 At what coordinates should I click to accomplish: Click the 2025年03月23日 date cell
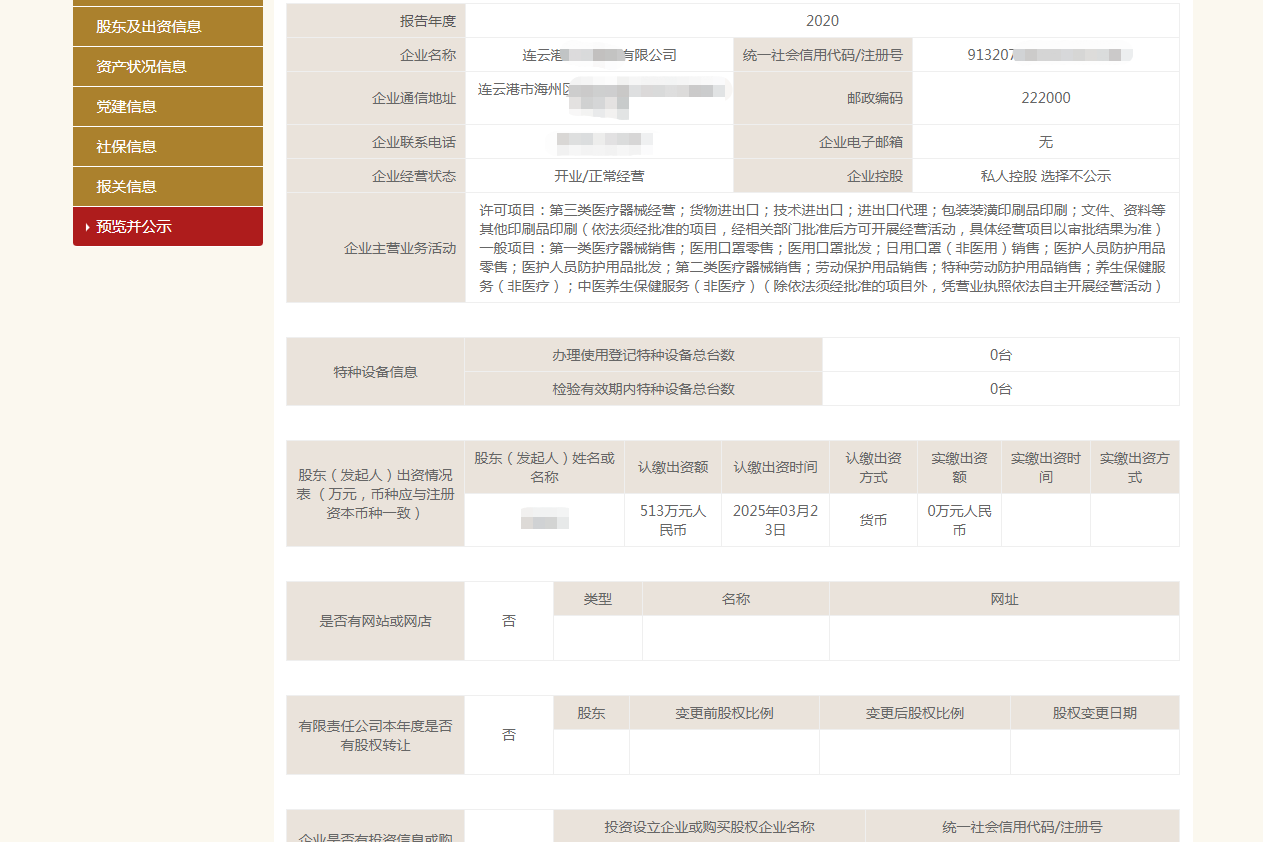tap(775, 520)
